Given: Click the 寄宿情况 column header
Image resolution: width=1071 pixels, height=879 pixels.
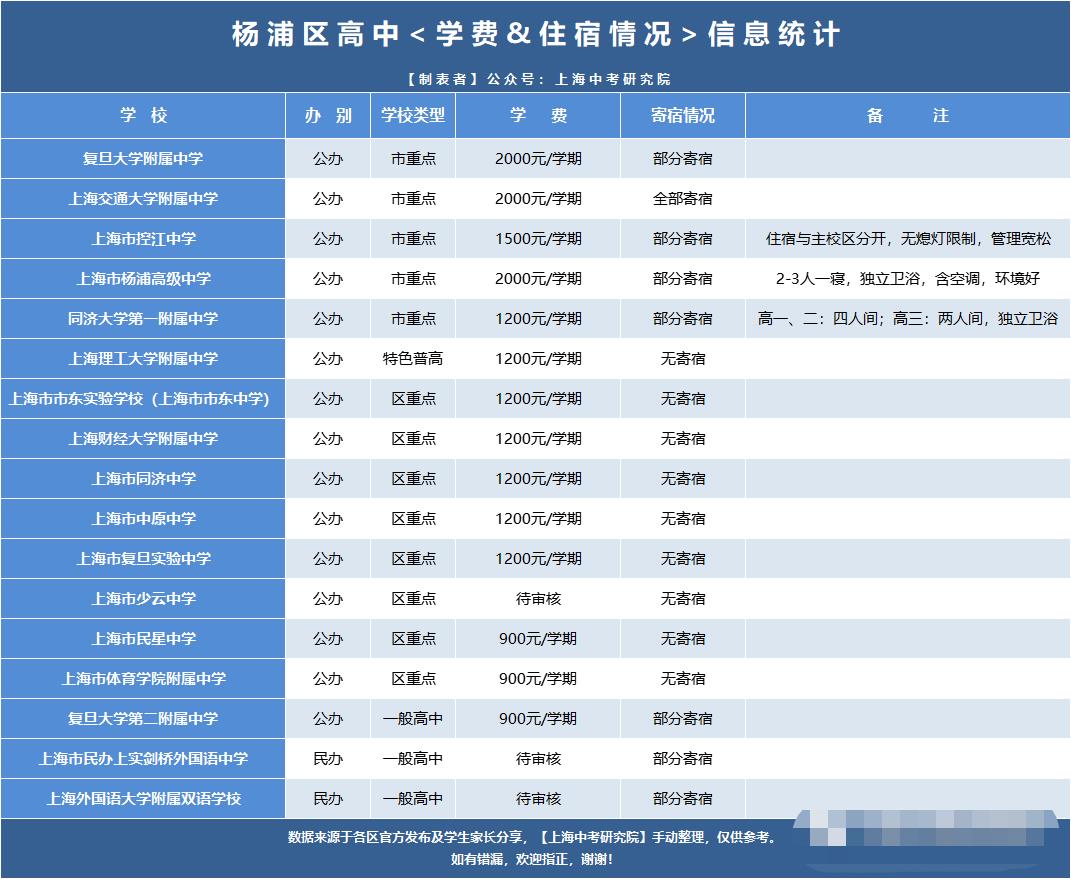Looking at the screenshot, I should pyautogui.click(x=683, y=116).
